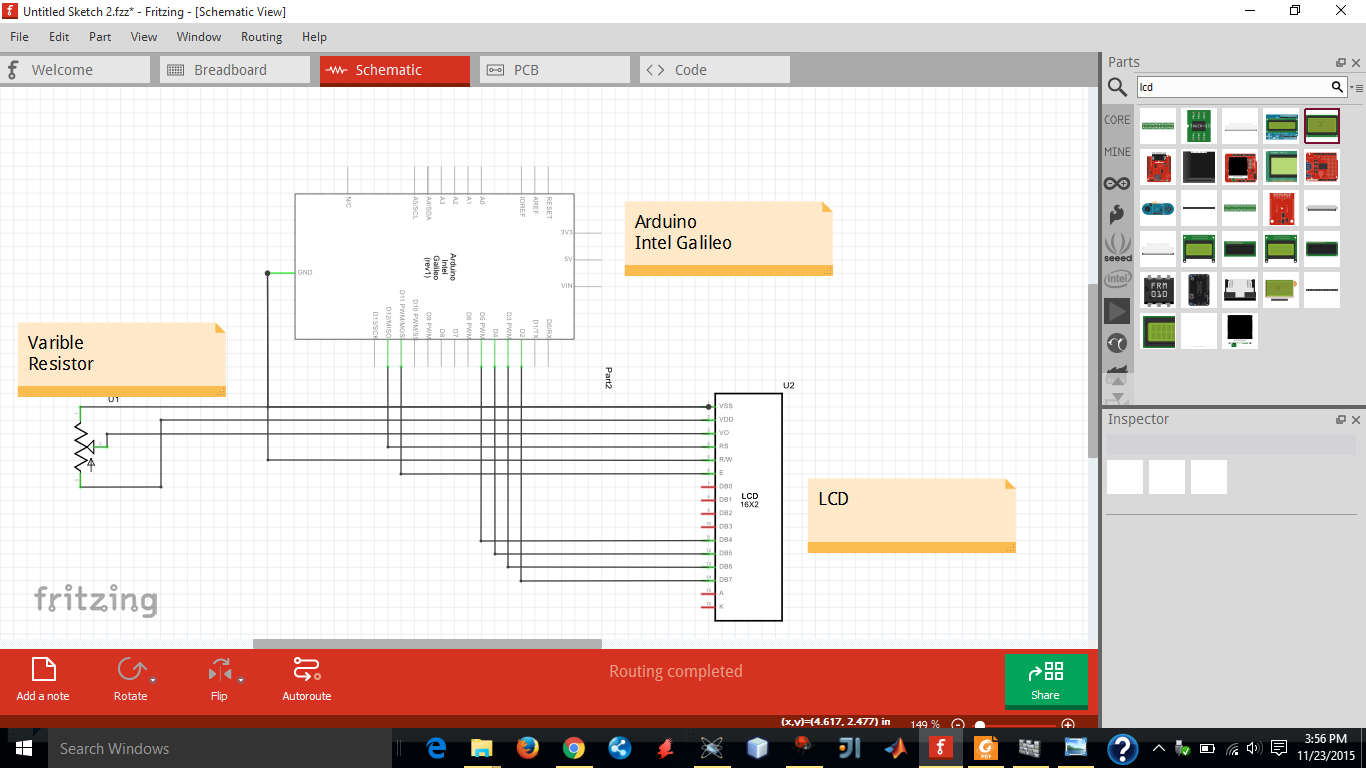The height and width of the screenshot is (768, 1366).
Task: Select the FRM 010 chip part thumbnail
Action: [1158, 290]
